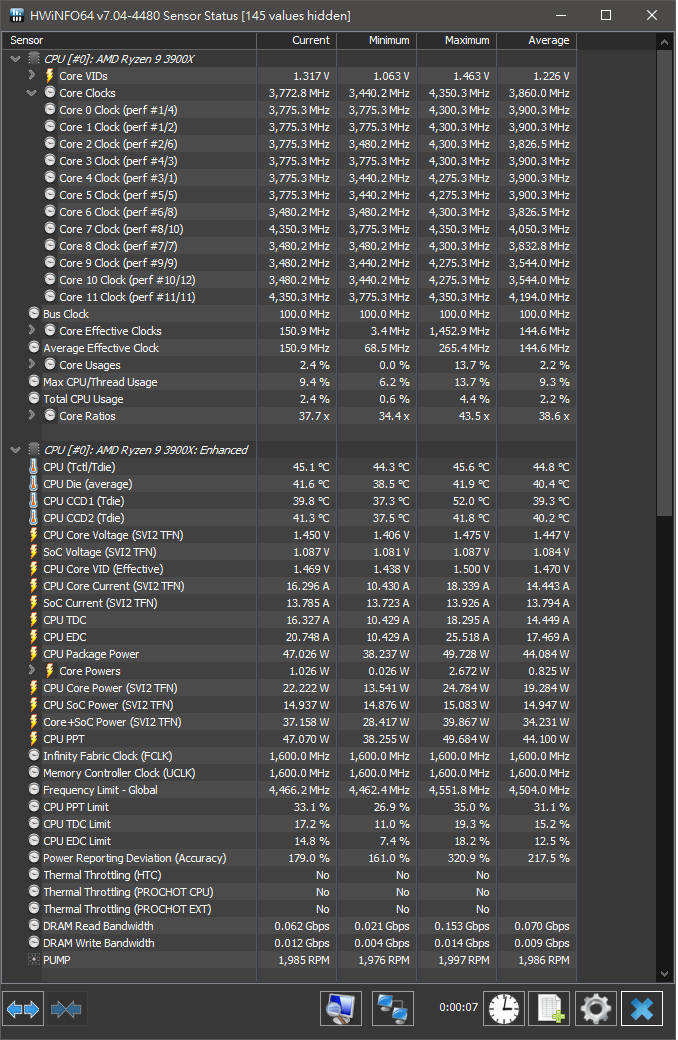
Task: Open the remote sensor monitor icon
Action: [341, 1009]
